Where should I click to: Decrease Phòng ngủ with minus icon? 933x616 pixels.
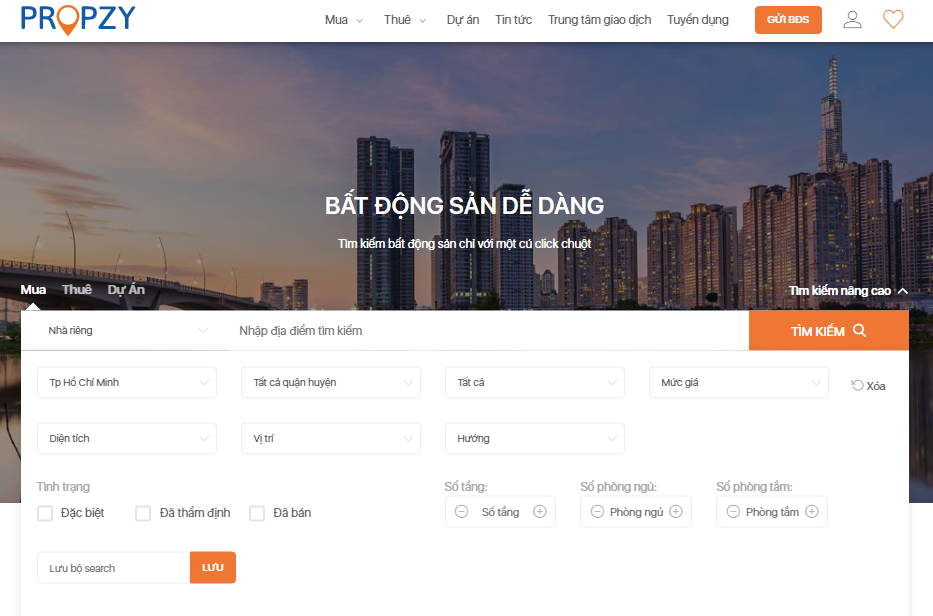(x=597, y=512)
